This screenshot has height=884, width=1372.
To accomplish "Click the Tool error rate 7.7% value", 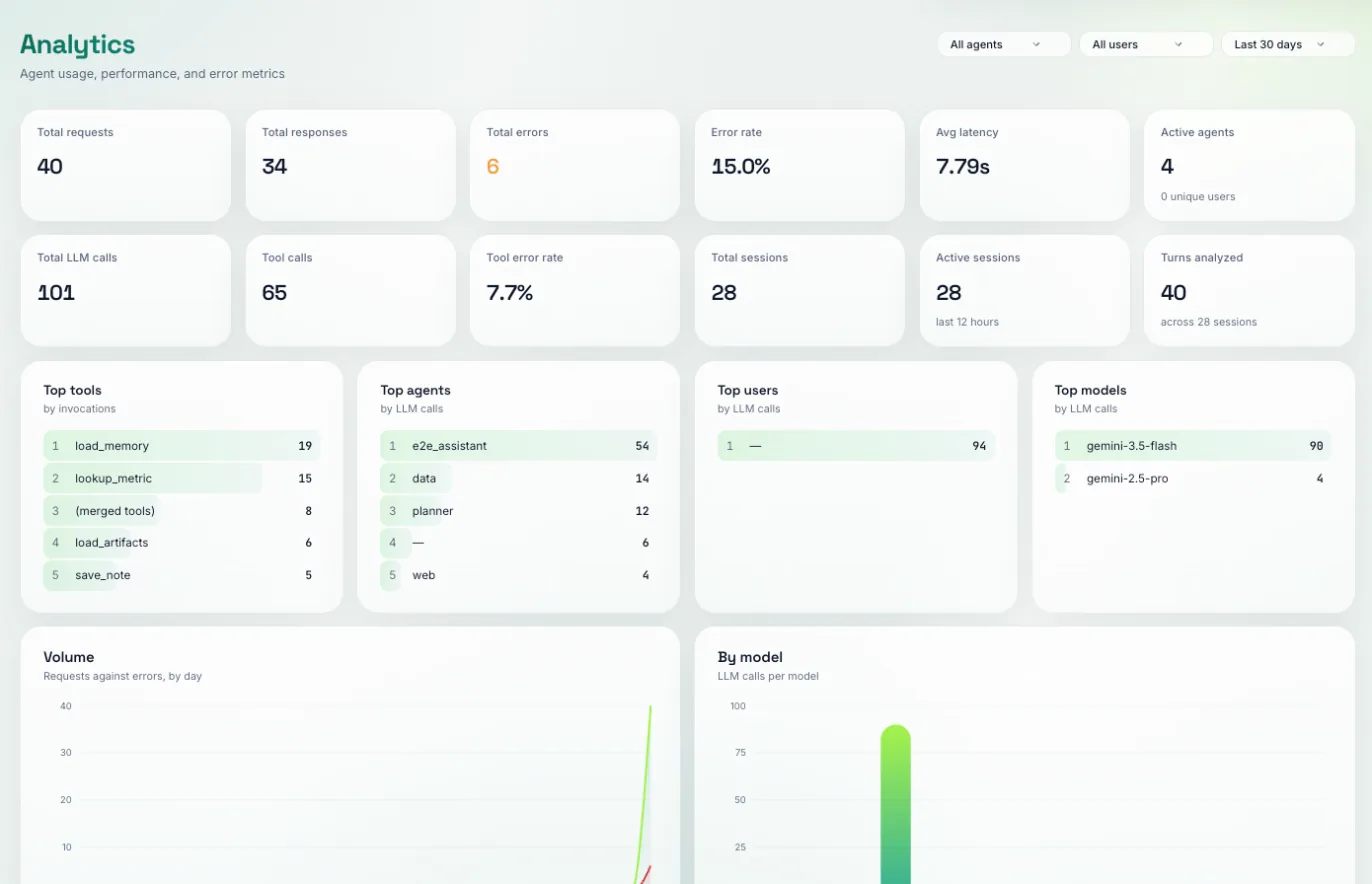I will (x=510, y=293).
